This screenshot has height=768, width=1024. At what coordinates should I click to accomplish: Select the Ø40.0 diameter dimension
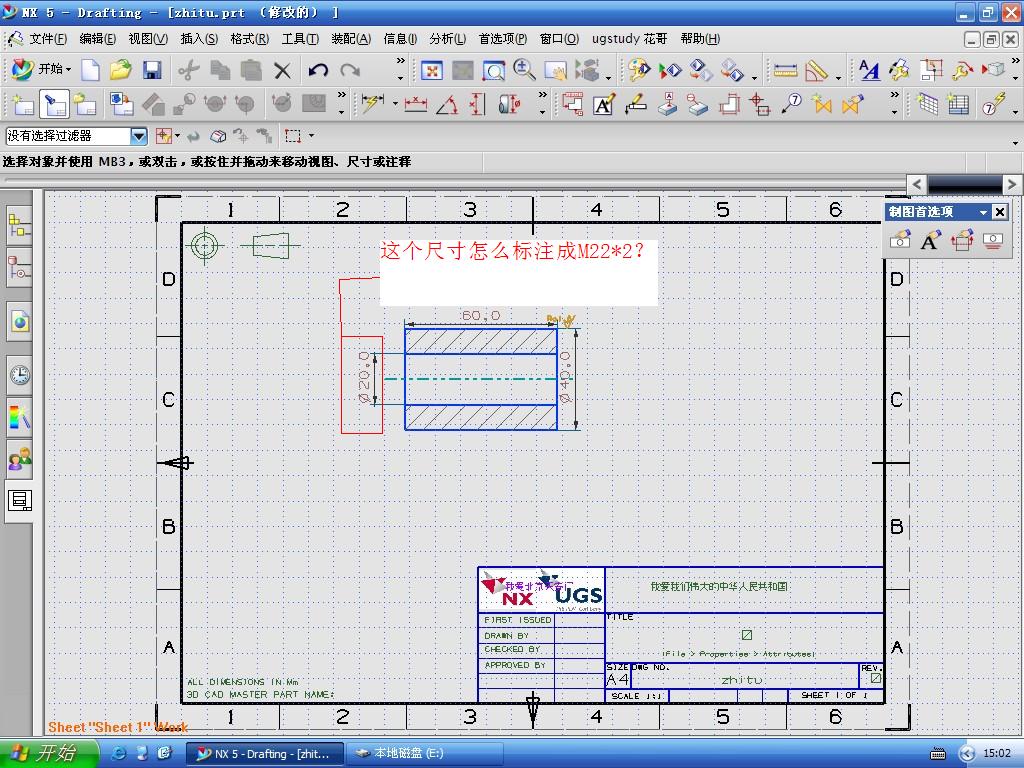pos(566,377)
